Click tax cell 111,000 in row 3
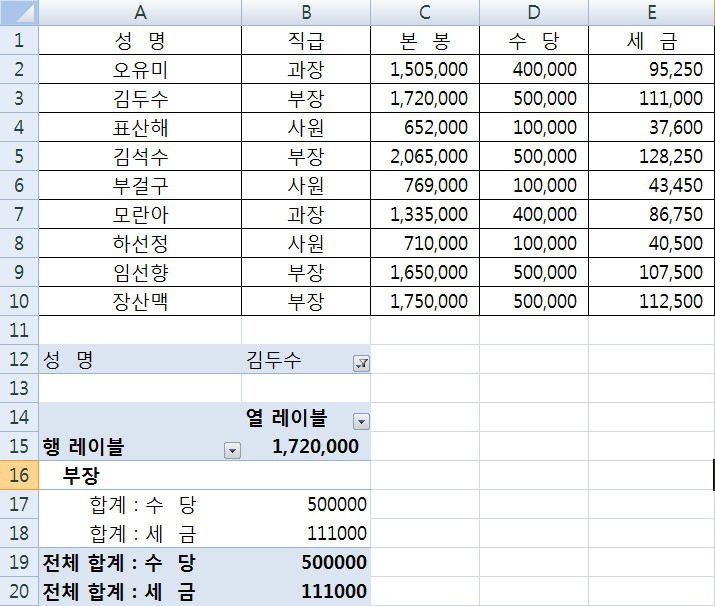 (652, 98)
